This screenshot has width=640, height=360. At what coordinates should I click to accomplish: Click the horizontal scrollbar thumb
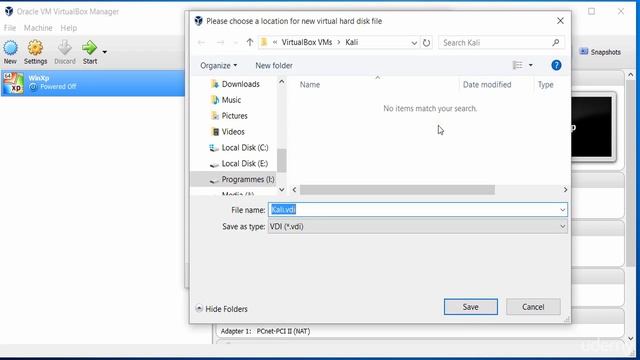pos(397,190)
